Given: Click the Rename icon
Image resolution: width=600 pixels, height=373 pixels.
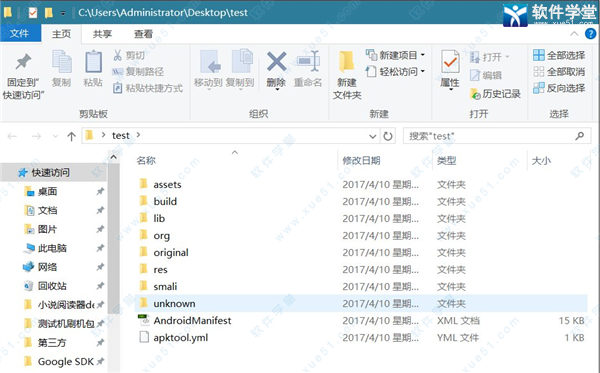Looking at the screenshot, I should click(x=308, y=61).
